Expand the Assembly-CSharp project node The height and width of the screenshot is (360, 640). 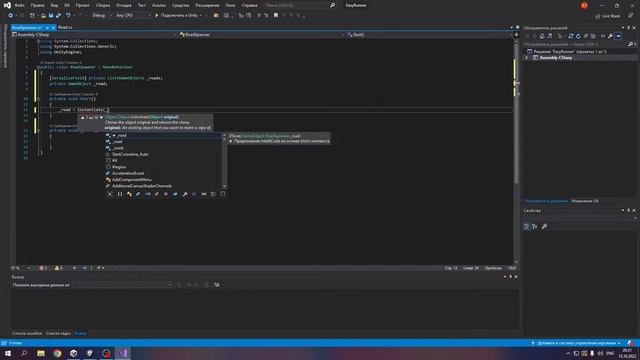pos(527,58)
